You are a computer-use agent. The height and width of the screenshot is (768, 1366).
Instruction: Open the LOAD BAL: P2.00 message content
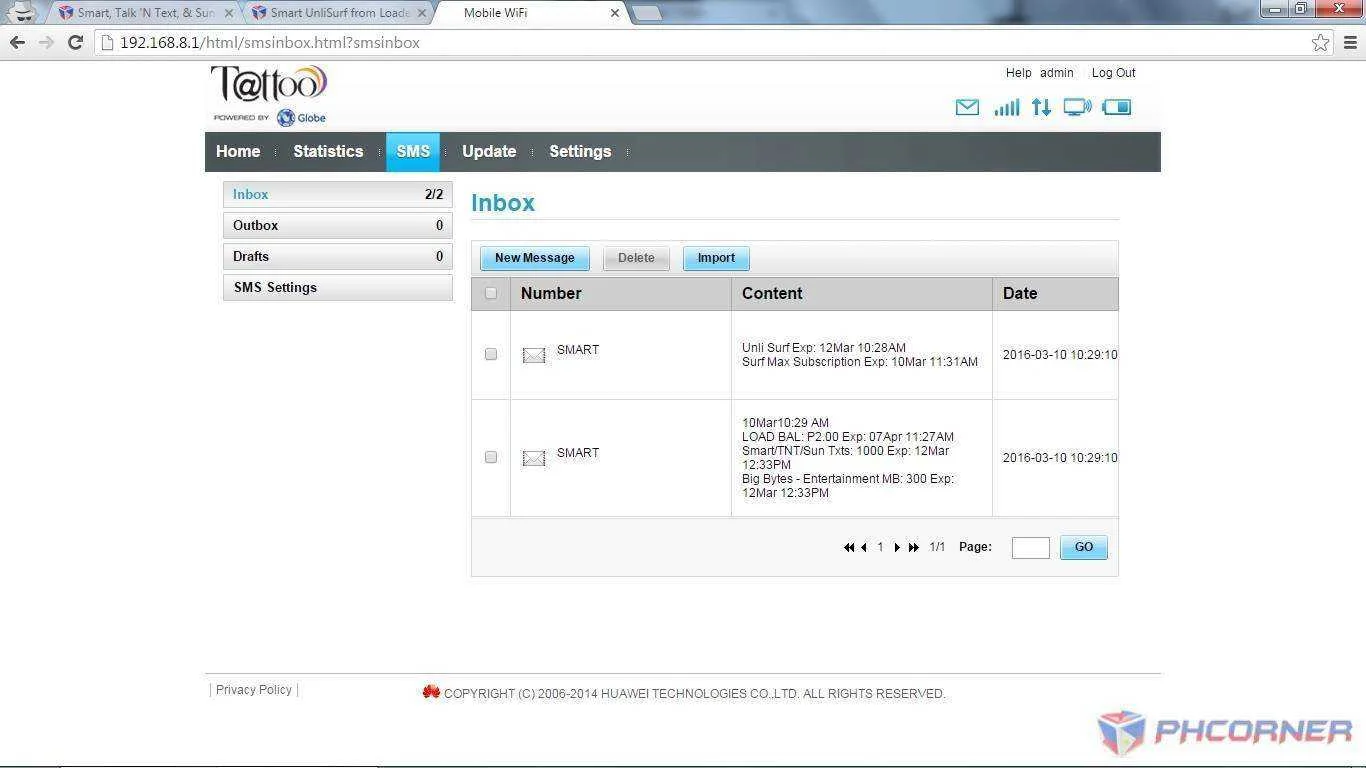[848, 458]
